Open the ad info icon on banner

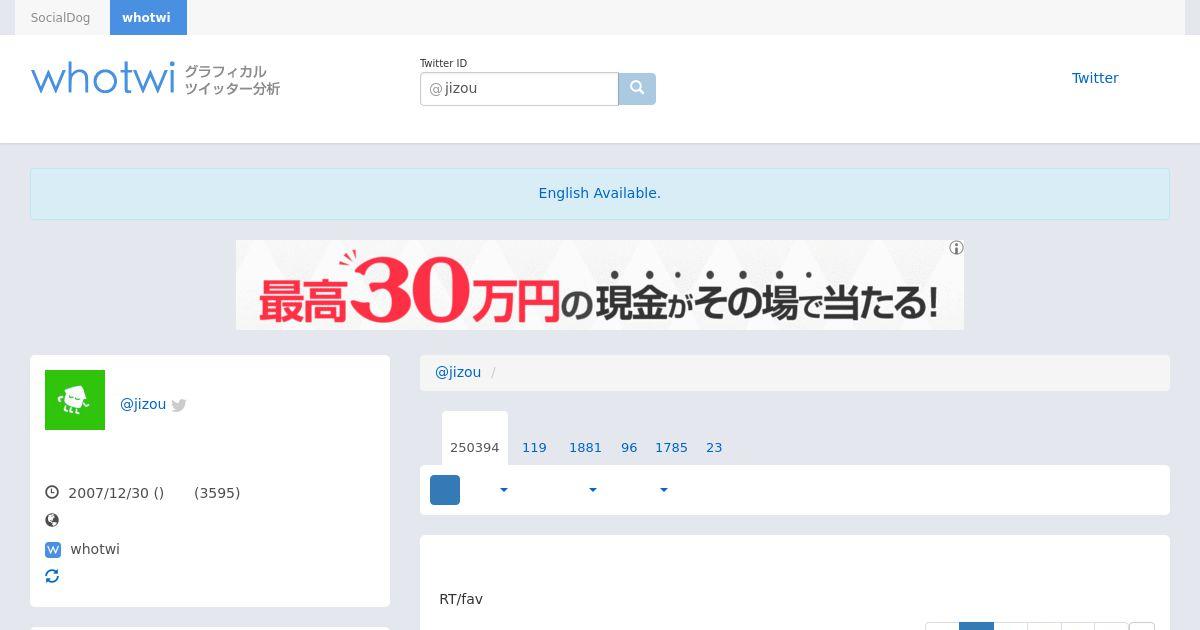pyautogui.click(x=956, y=248)
